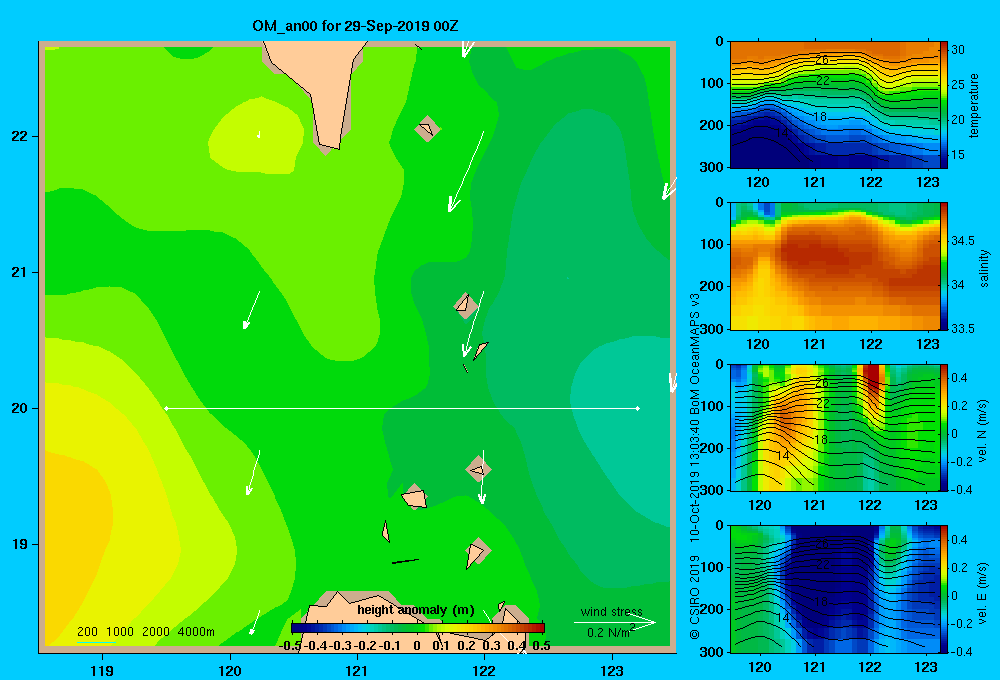Click the vel. E color scale bar

[944, 589]
